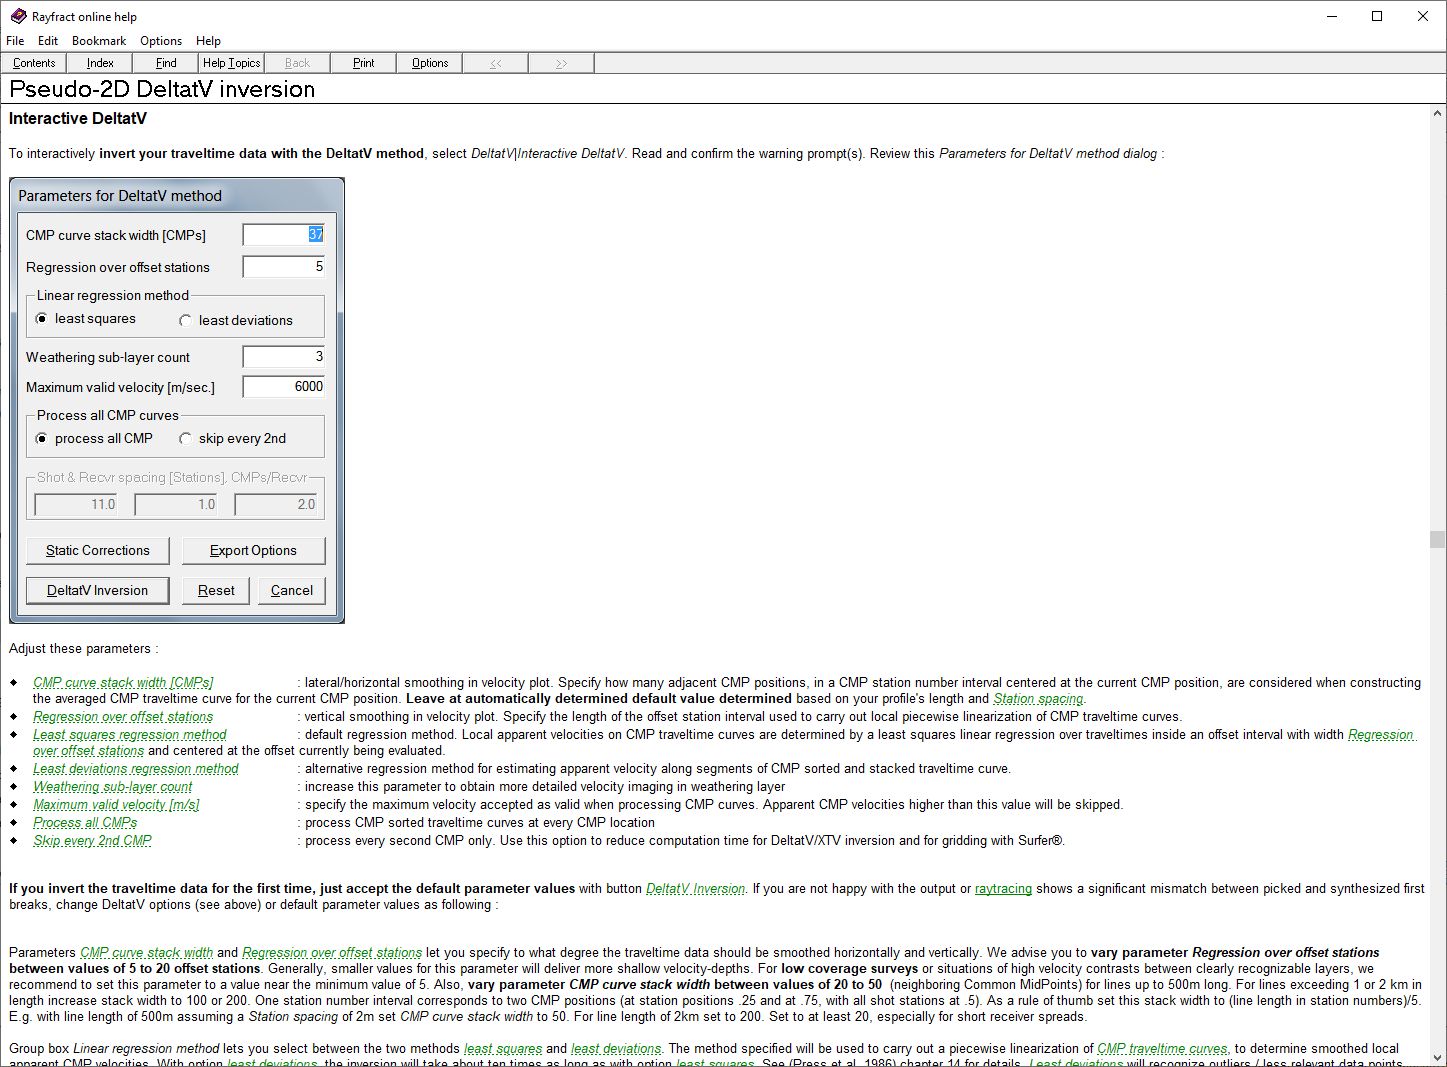This screenshot has height=1067, width=1447.
Task: Click the Contents toolbar button
Action: pos(34,63)
